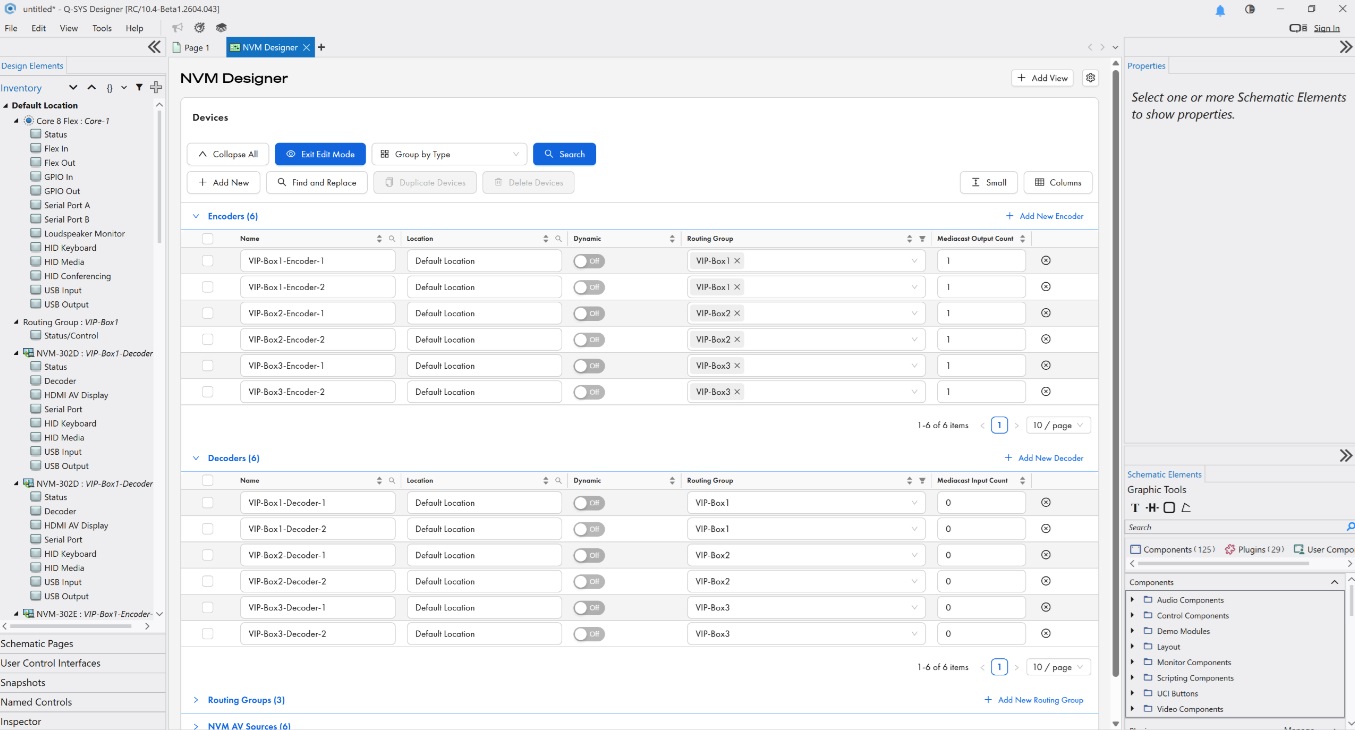Enable the Dynamic switch for VIP-Box2-Decoder-1

(589, 555)
